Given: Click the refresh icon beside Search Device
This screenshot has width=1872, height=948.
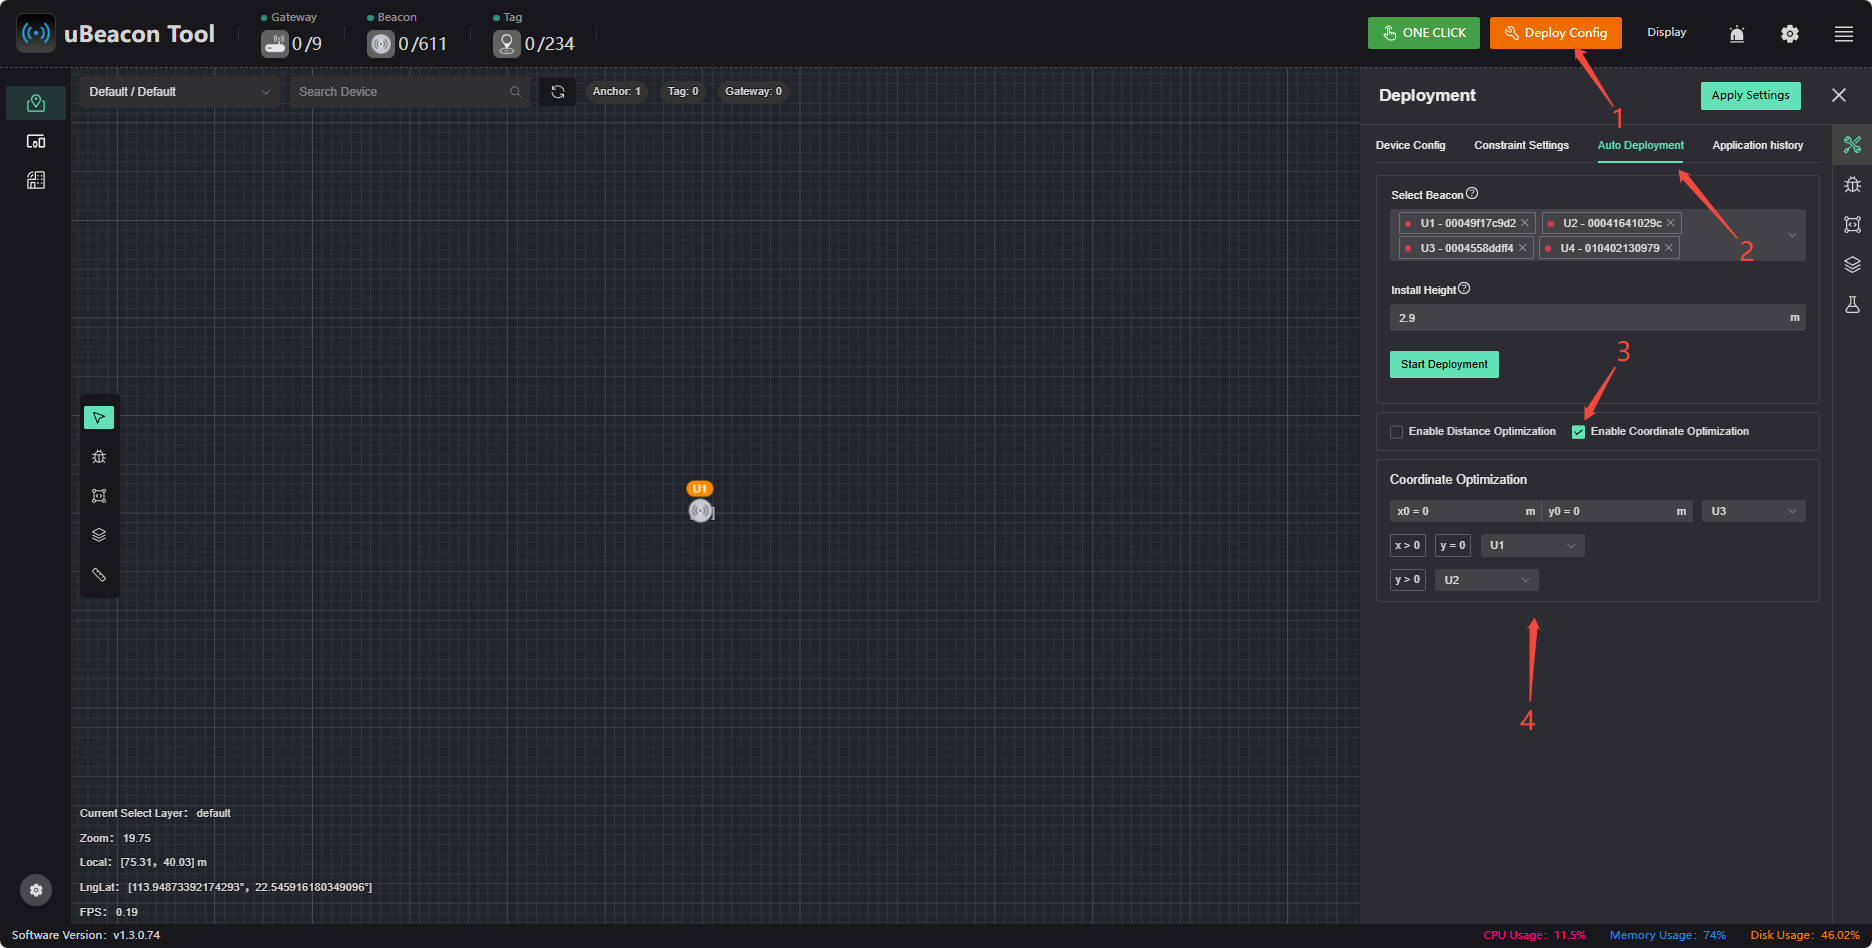Looking at the screenshot, I should coord(558,92).
